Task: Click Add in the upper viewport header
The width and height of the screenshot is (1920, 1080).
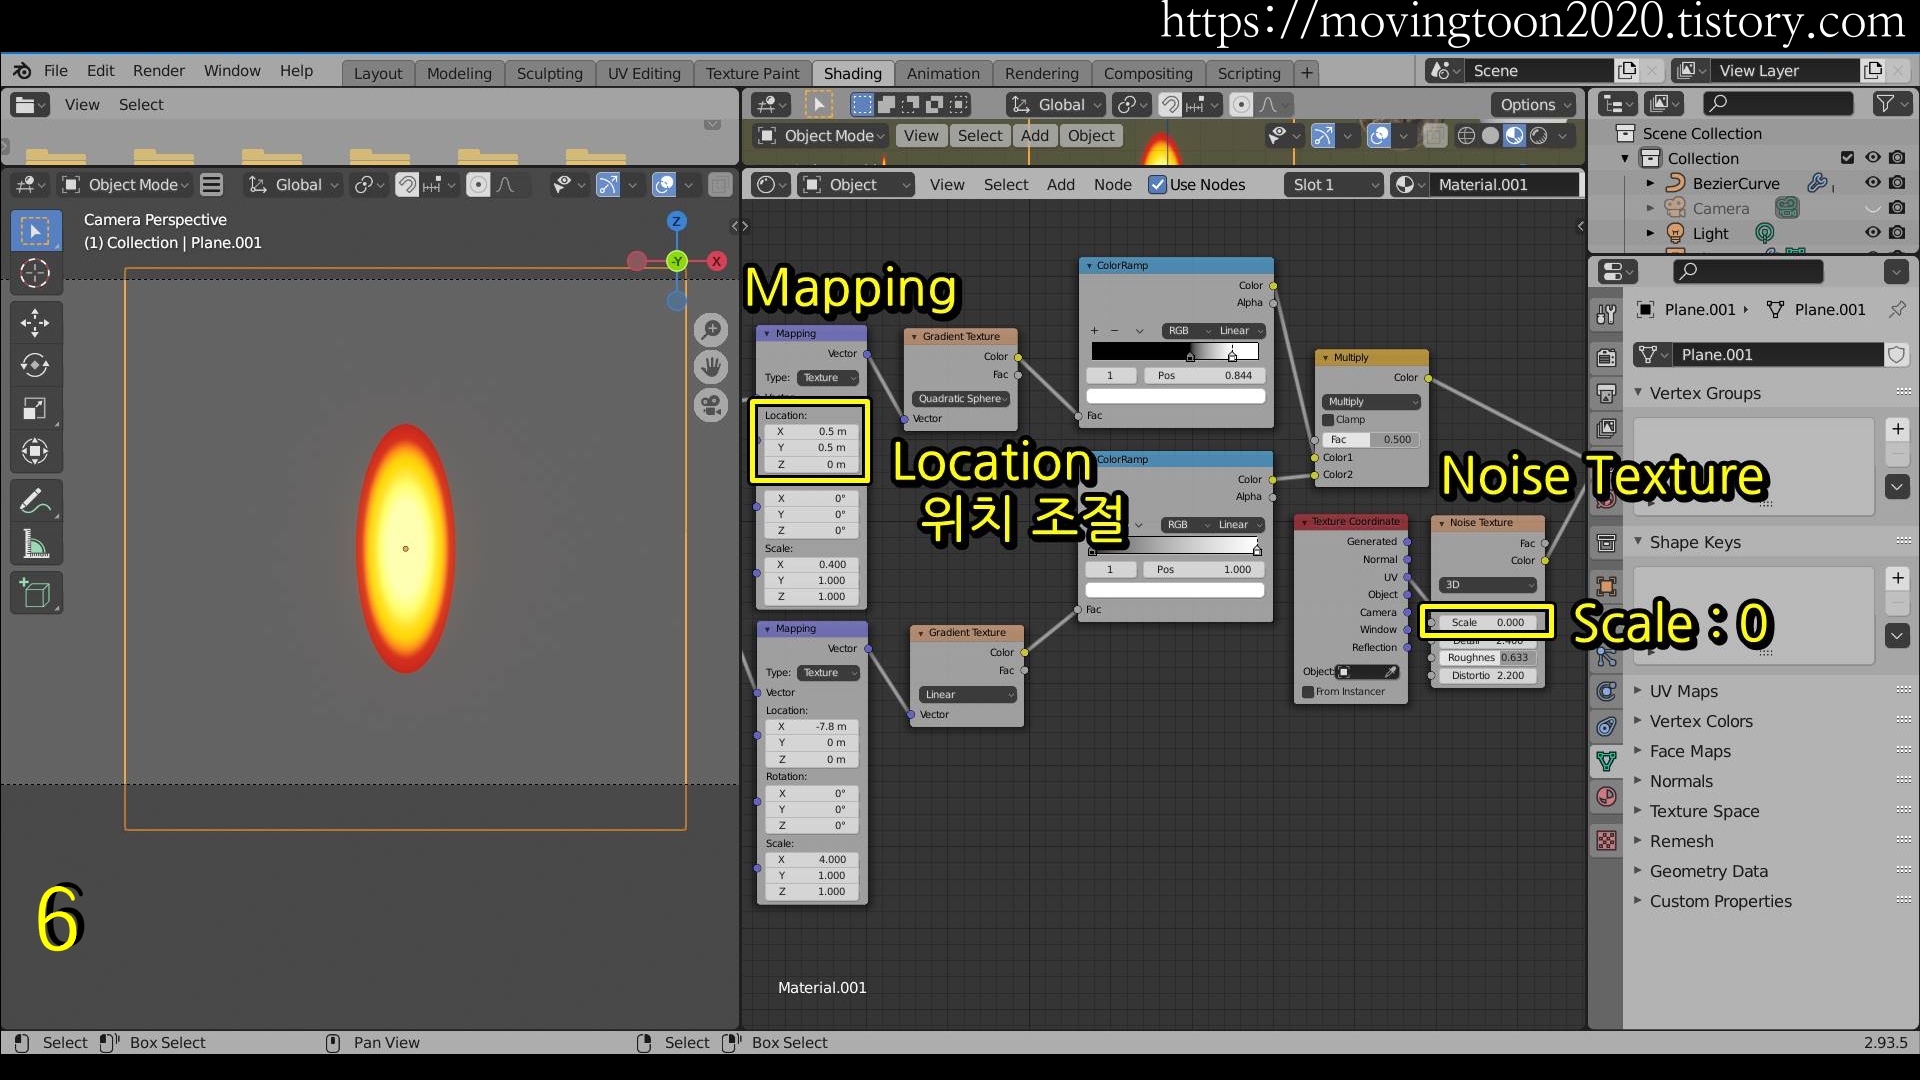Action: pyautogui.click(x=1035, y=136)
